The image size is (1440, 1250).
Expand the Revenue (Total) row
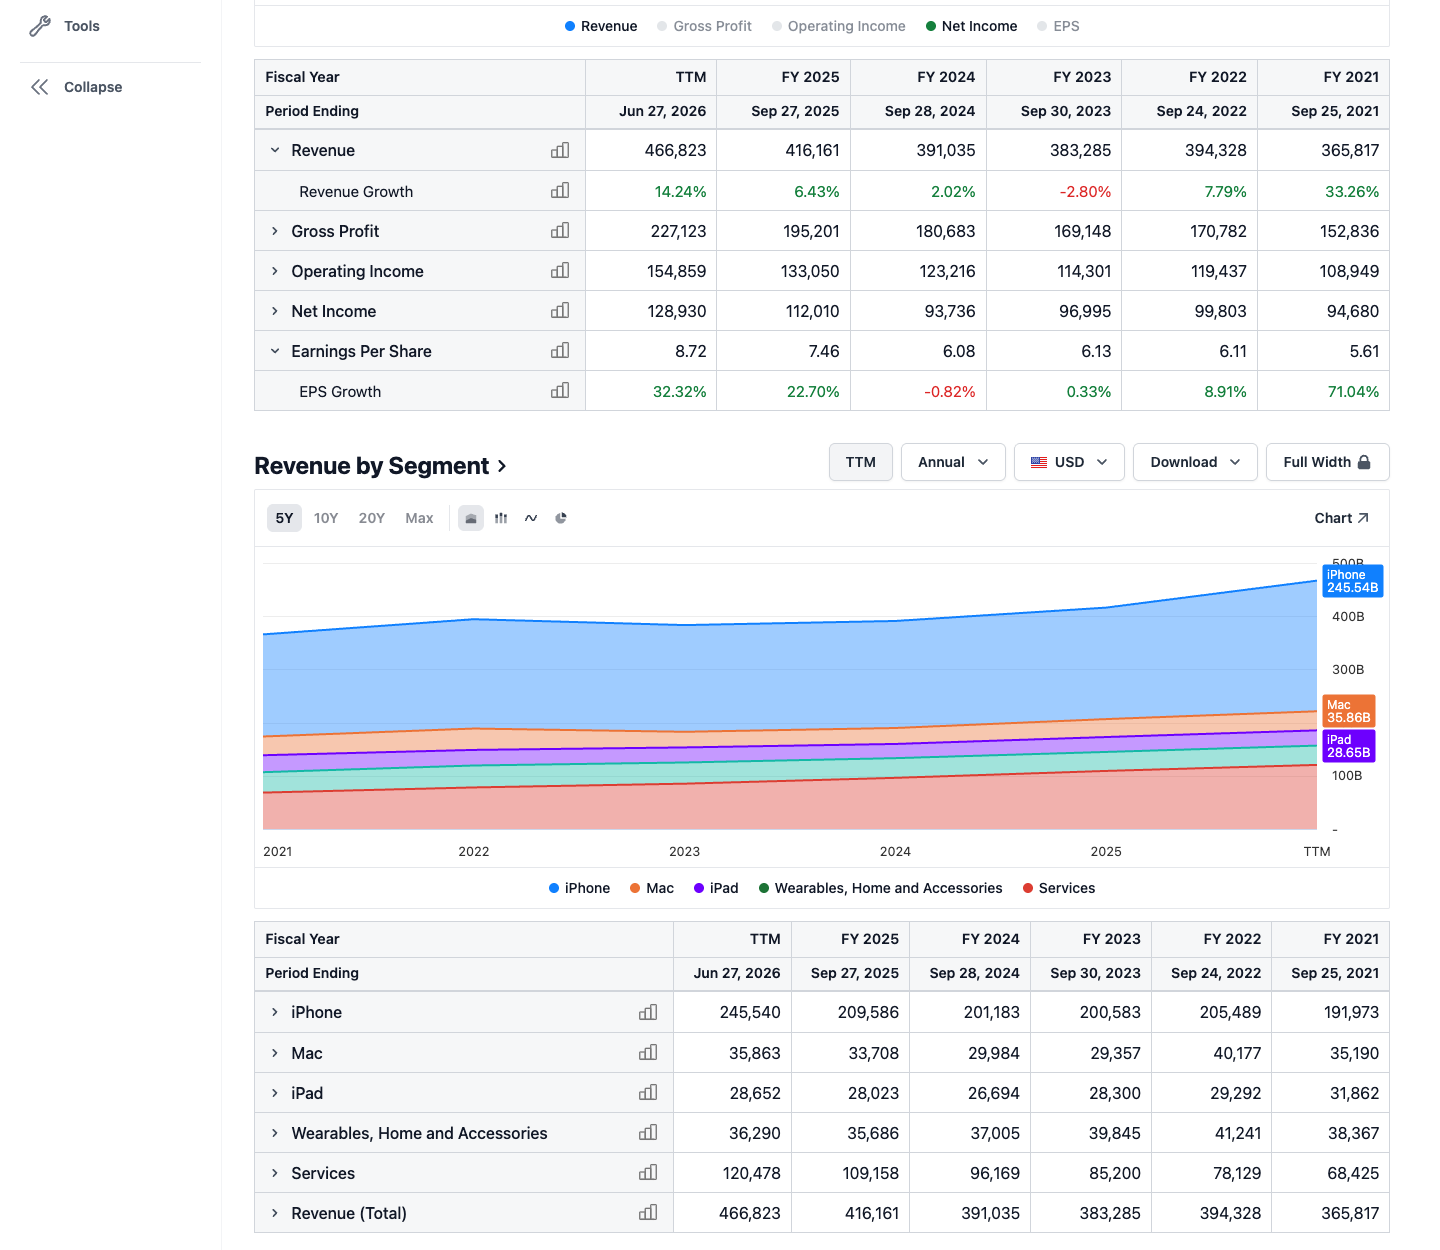[275, 1213]
